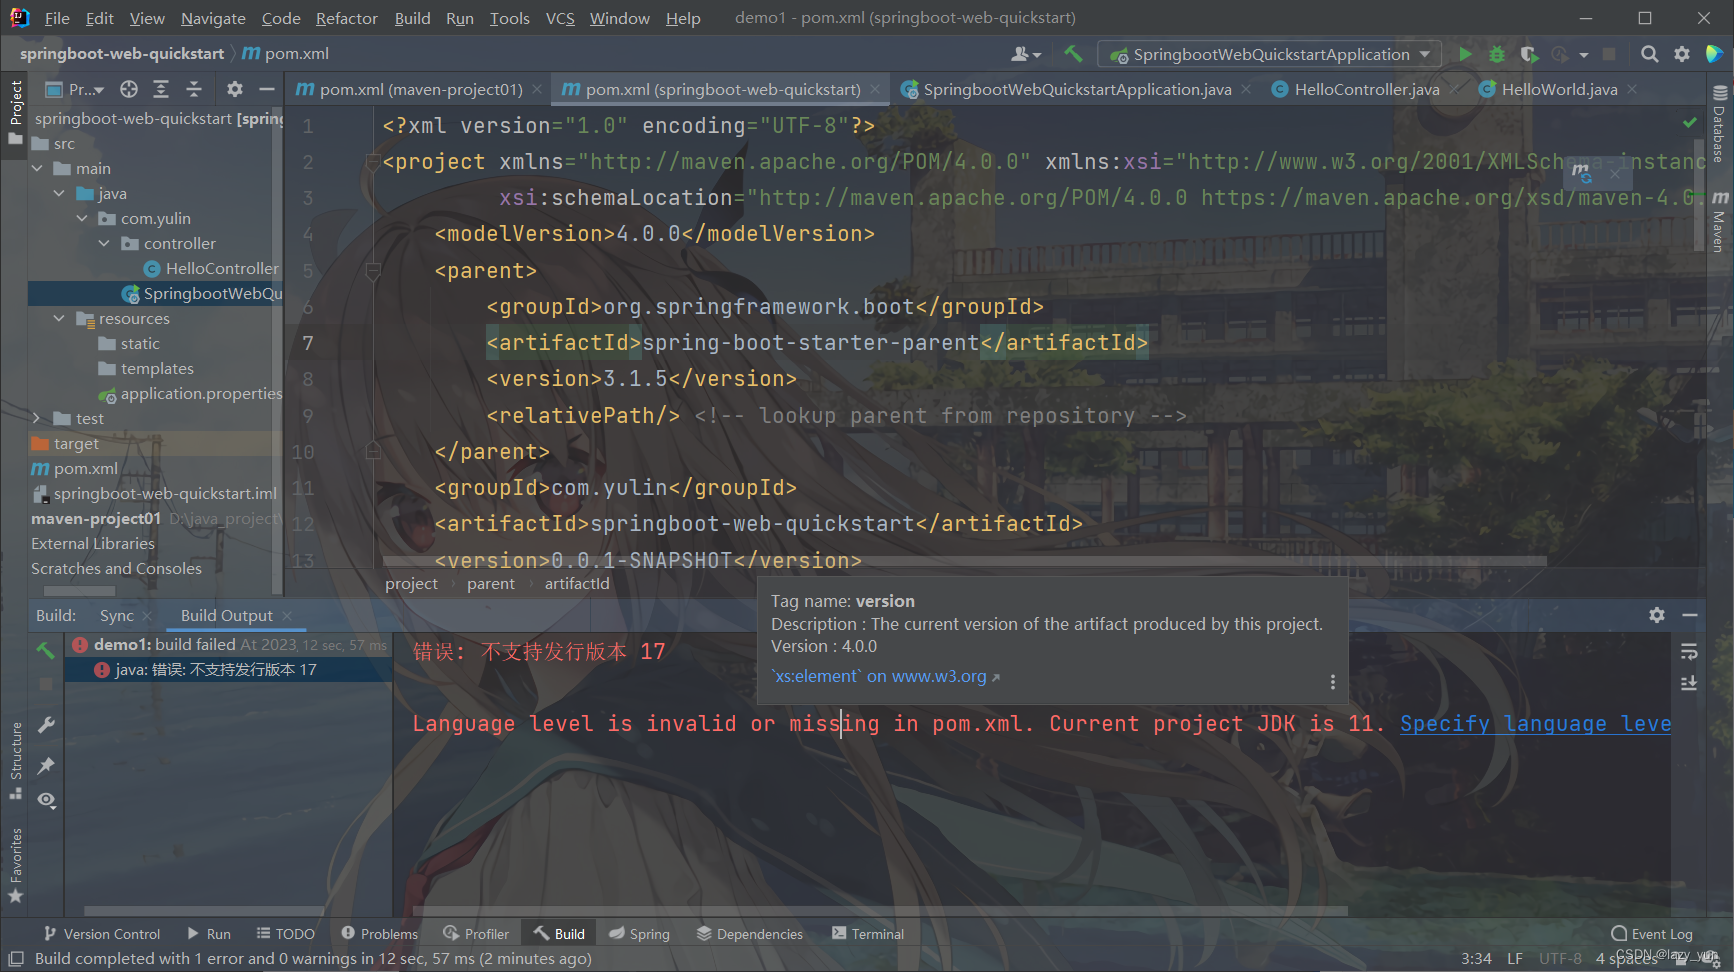Open SpringbootWebQuickstartApplication.java editor tab

coord(1077,89)
